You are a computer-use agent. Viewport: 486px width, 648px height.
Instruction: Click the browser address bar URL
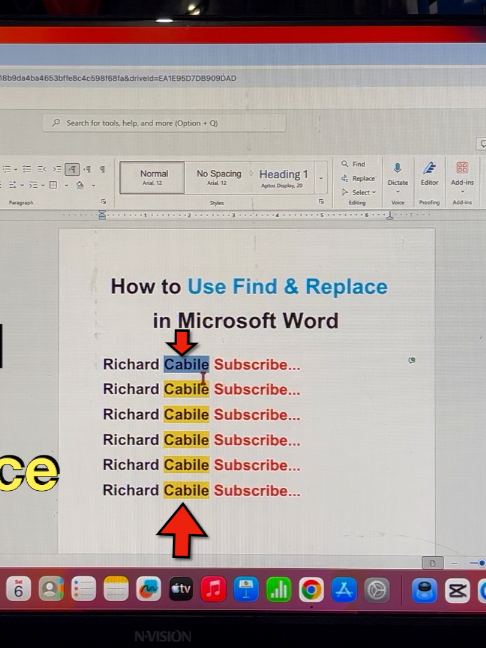coord(118,78)
